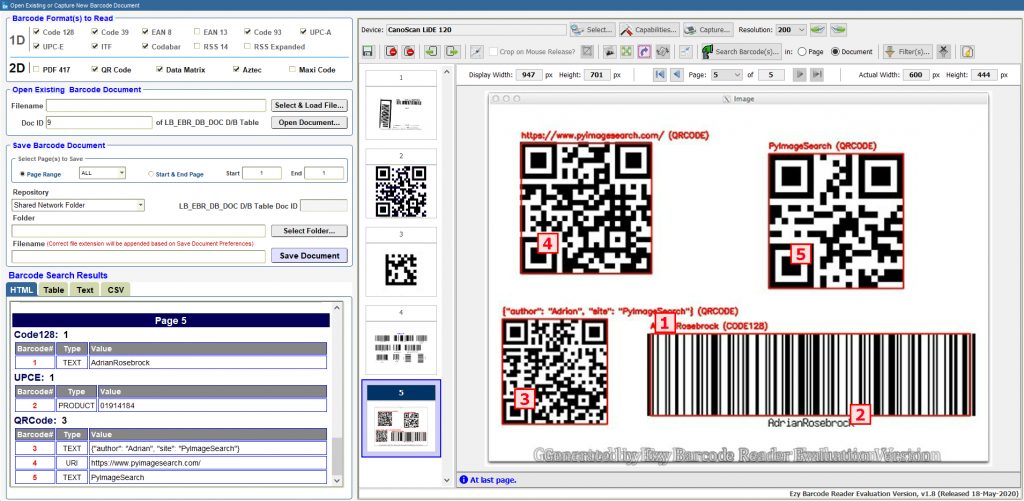Toggle the Code 39 checkbox
The width and height of the screenshot is (1024, 501).
pyautogui.click(x=95, y=31)
